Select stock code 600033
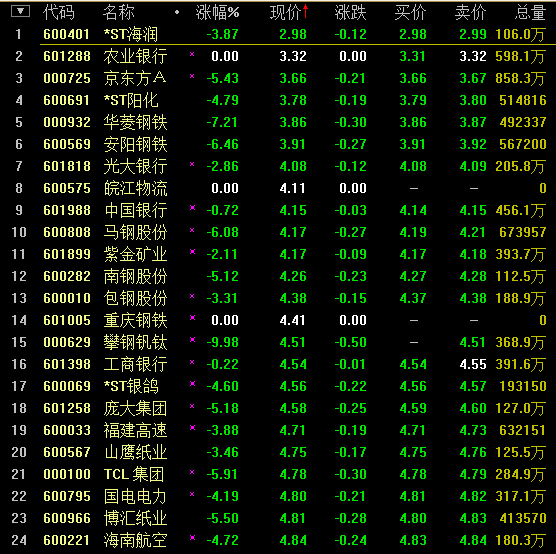 67,430
